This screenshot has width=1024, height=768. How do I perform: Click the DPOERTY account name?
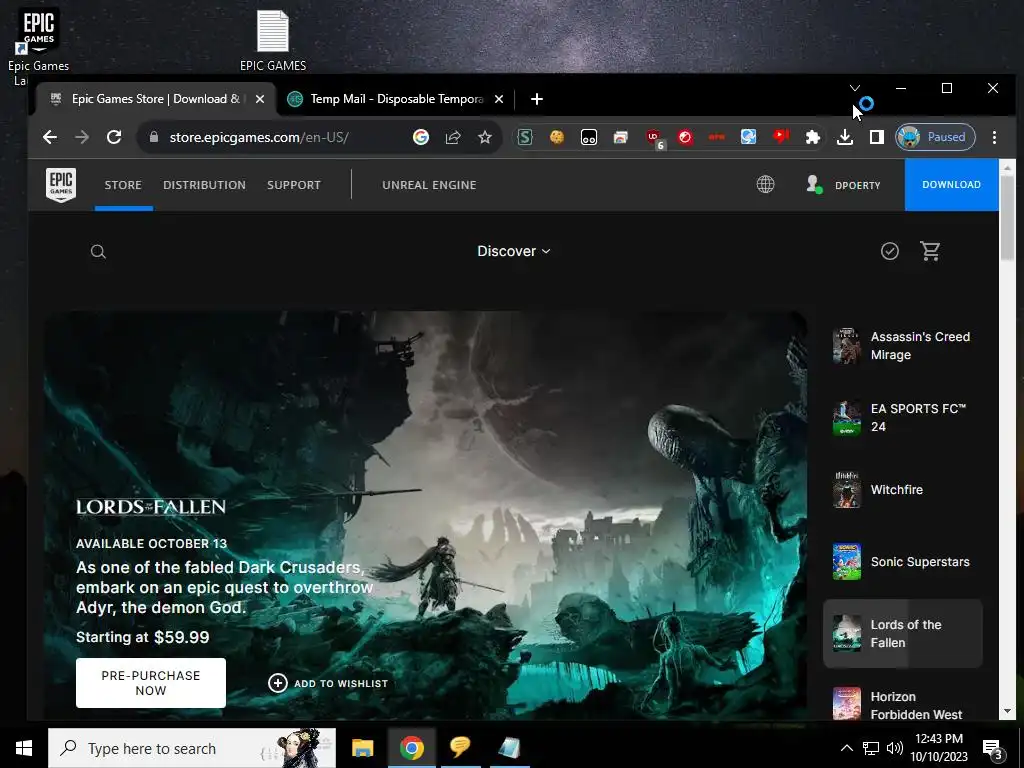coord(857,185)
